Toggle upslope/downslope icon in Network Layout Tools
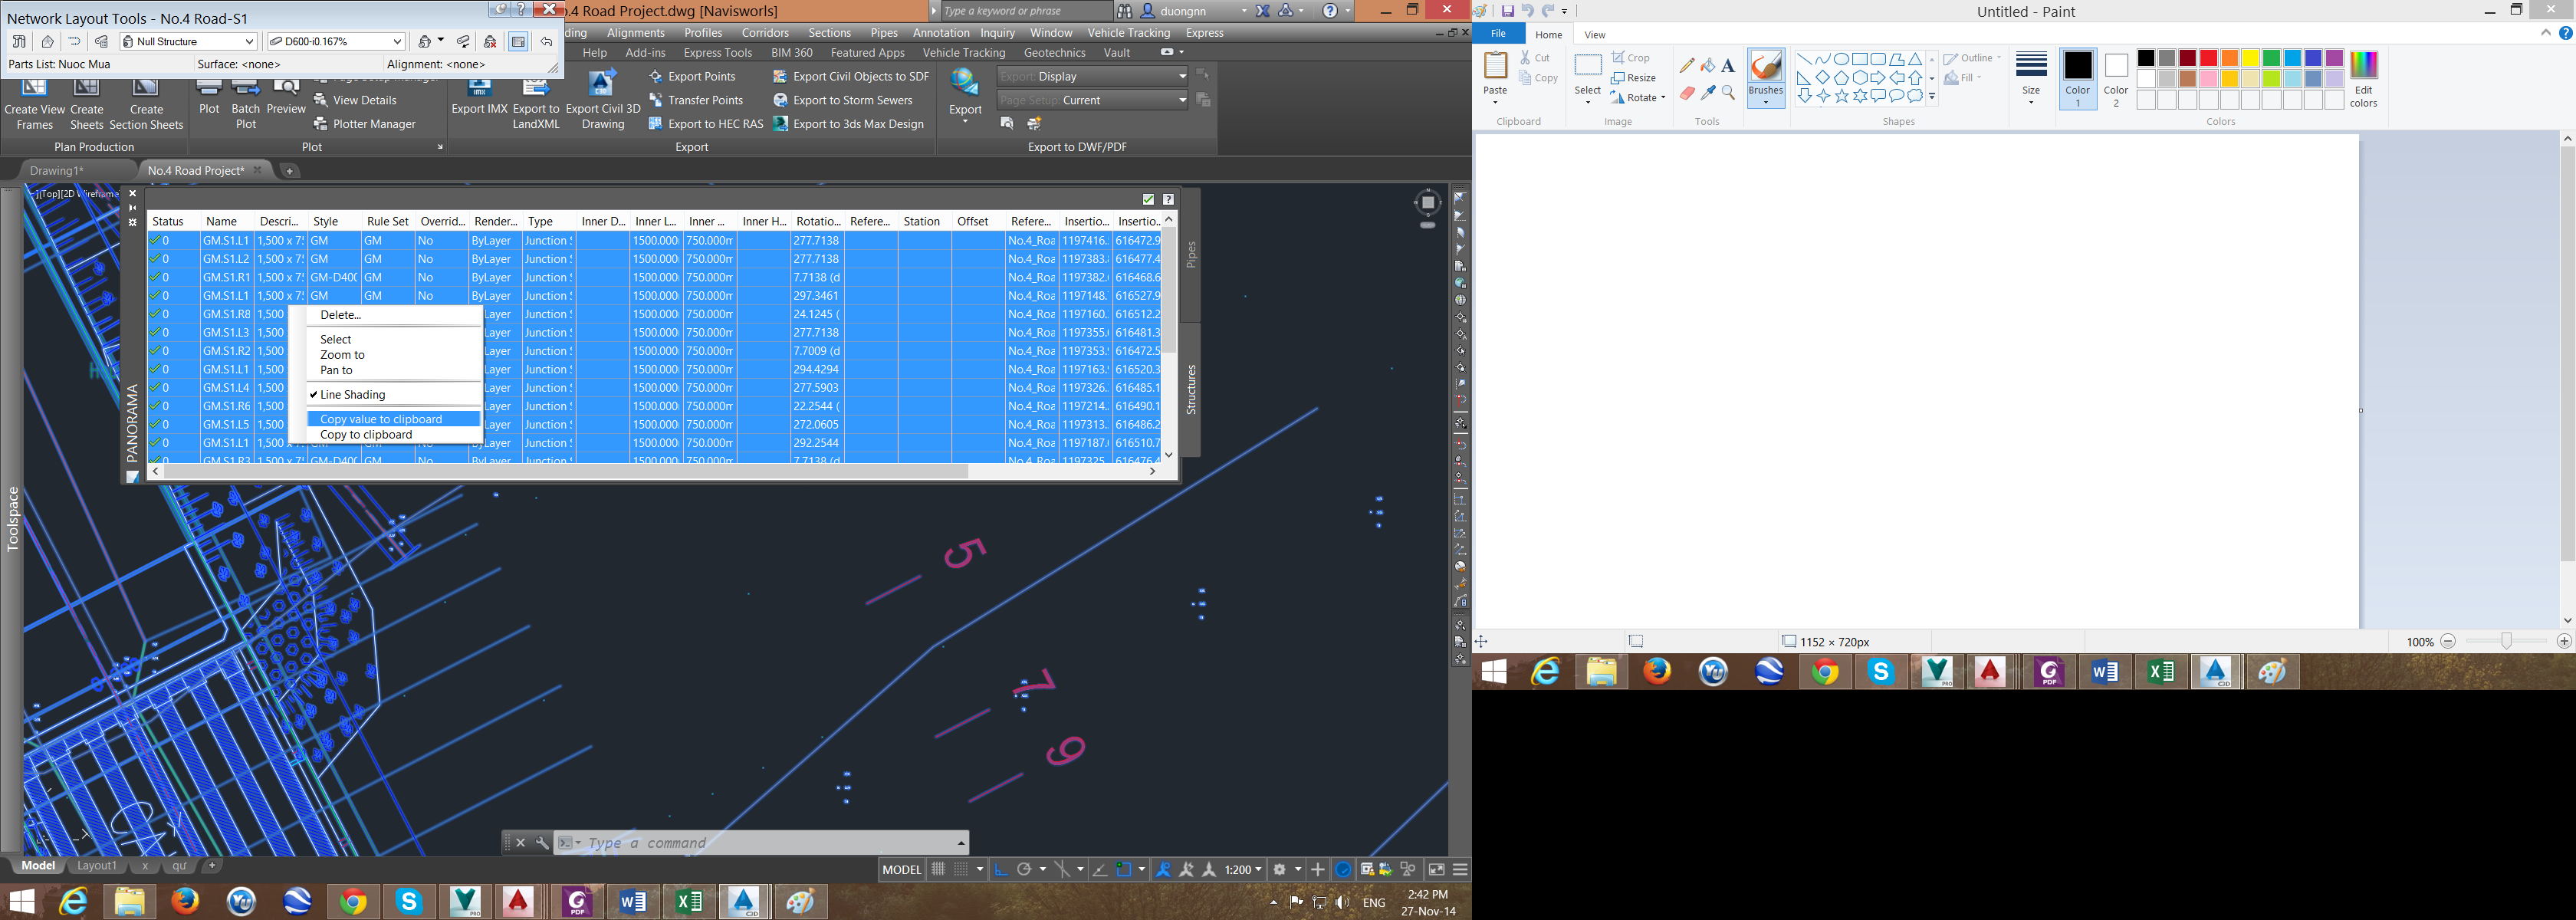2576x920 pixels. (463, 42)
